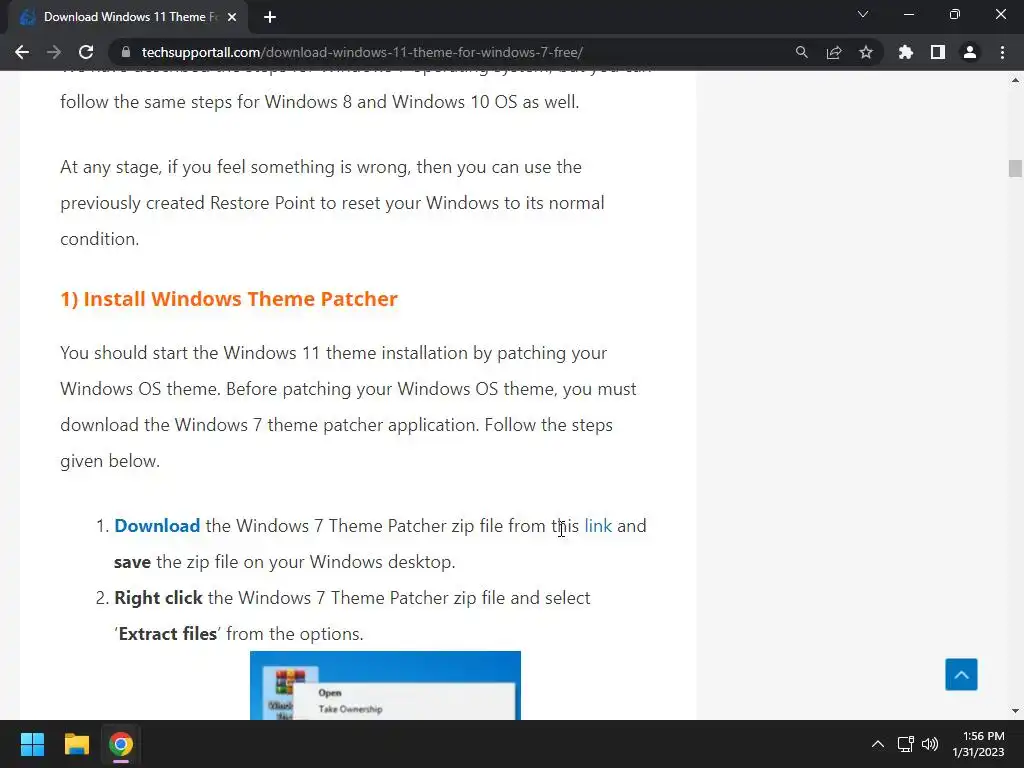Open the zoom magnifier in address bar
The height and width of the screenshot is (768, 1024).
coord(801,52)
